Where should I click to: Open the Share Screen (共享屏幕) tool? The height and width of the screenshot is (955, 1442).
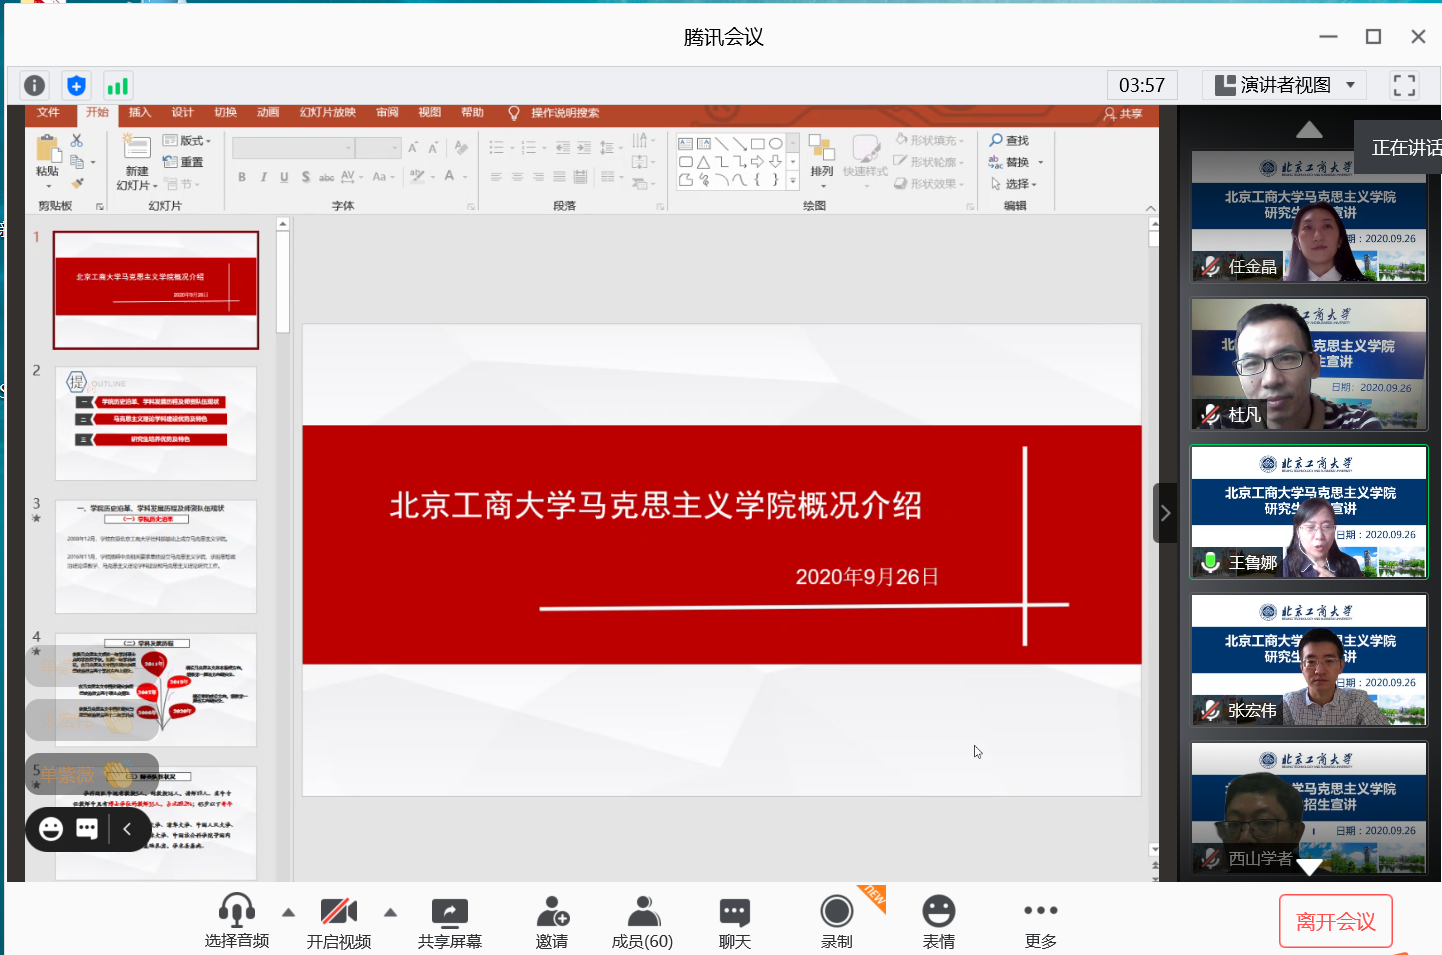449,922
